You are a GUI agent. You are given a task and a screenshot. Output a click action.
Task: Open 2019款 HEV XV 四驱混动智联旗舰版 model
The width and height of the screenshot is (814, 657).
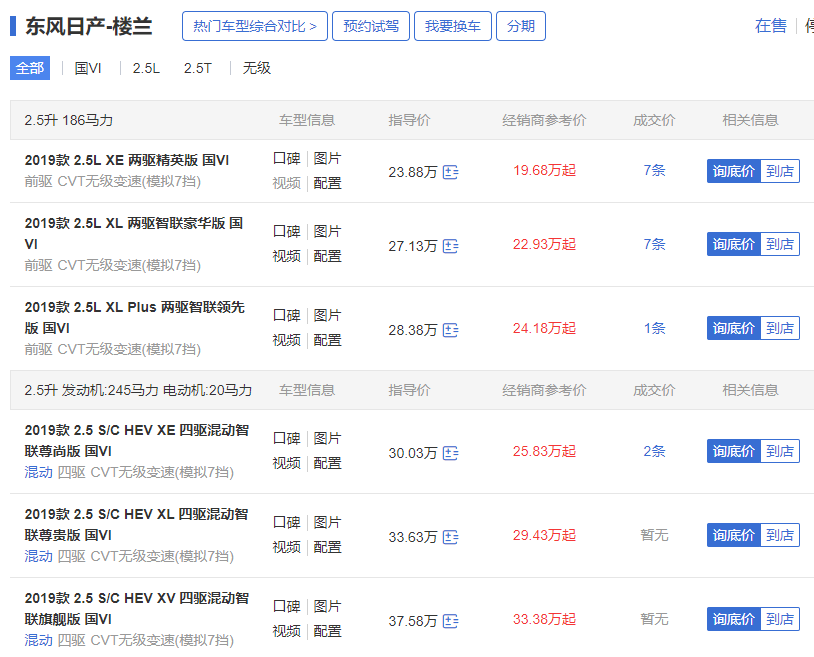[x=137, y=609]
